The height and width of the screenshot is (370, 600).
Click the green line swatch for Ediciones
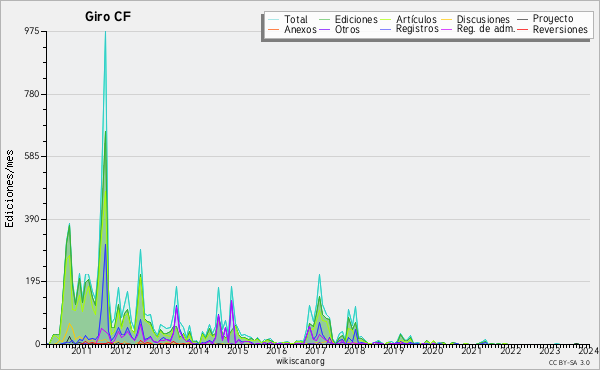tap(324, 20)
